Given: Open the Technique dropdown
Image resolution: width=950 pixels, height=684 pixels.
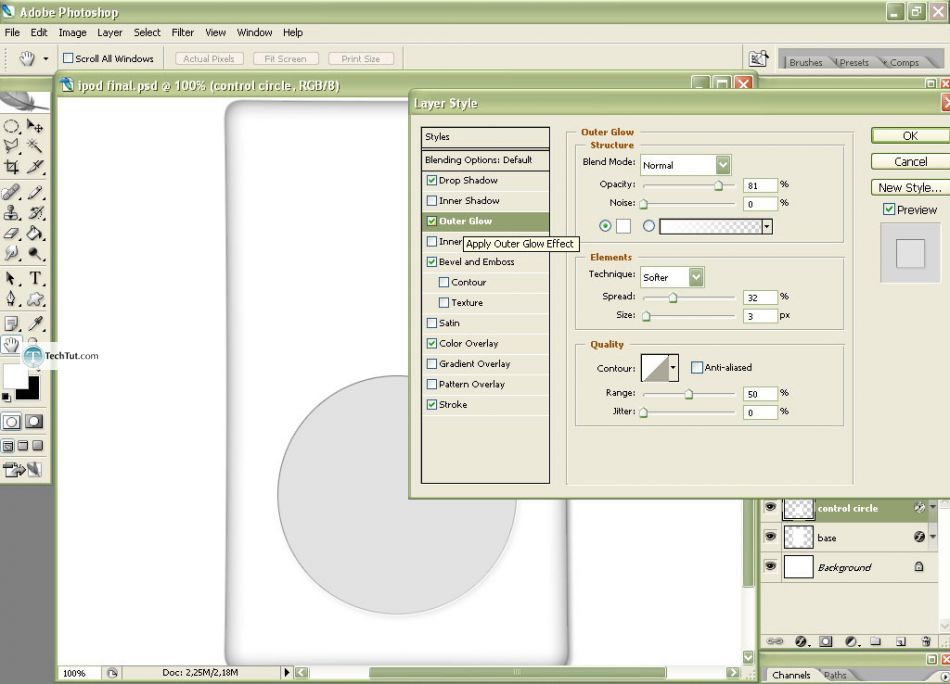Looking at the screenshot, I should point(696,277).
